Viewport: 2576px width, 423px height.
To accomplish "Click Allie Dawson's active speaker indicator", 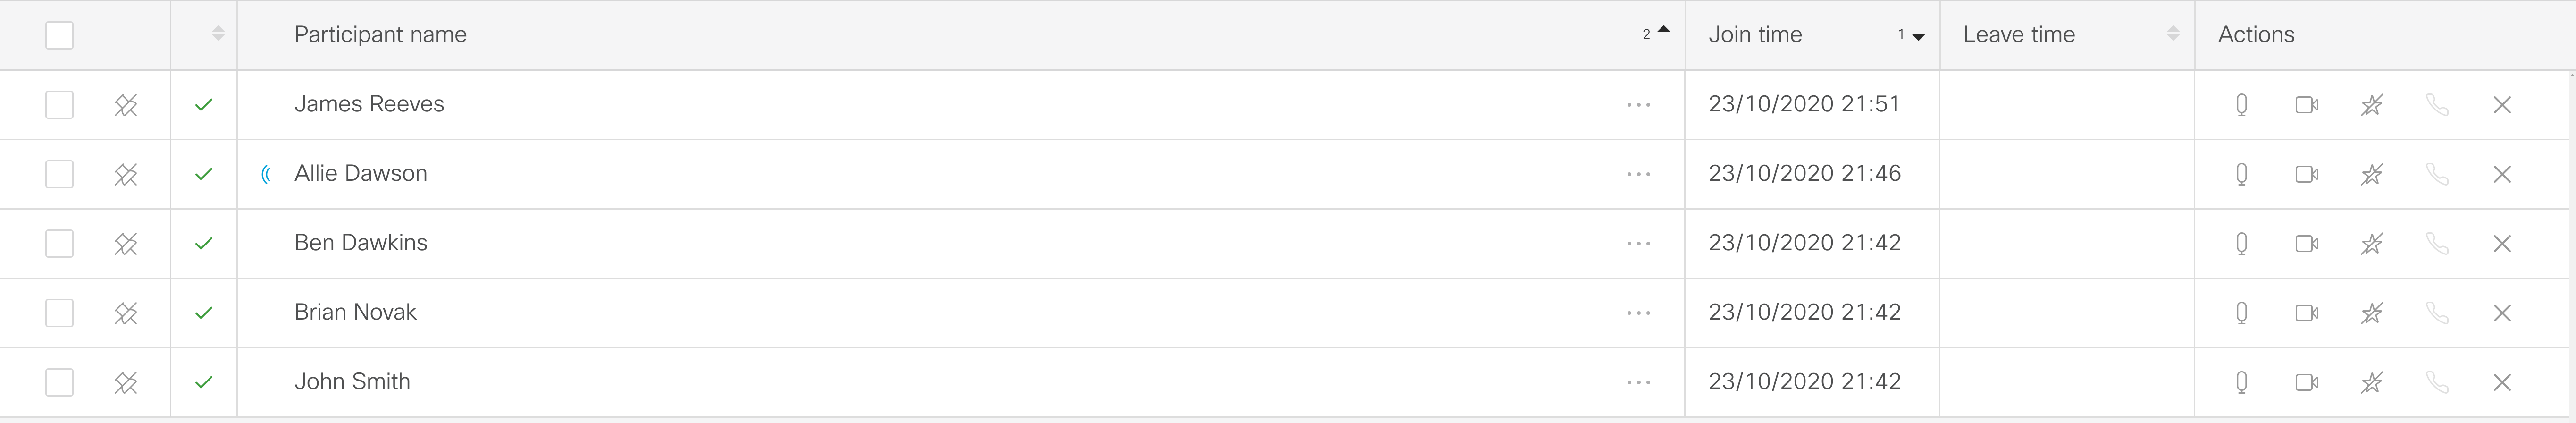I will (266, 174).
